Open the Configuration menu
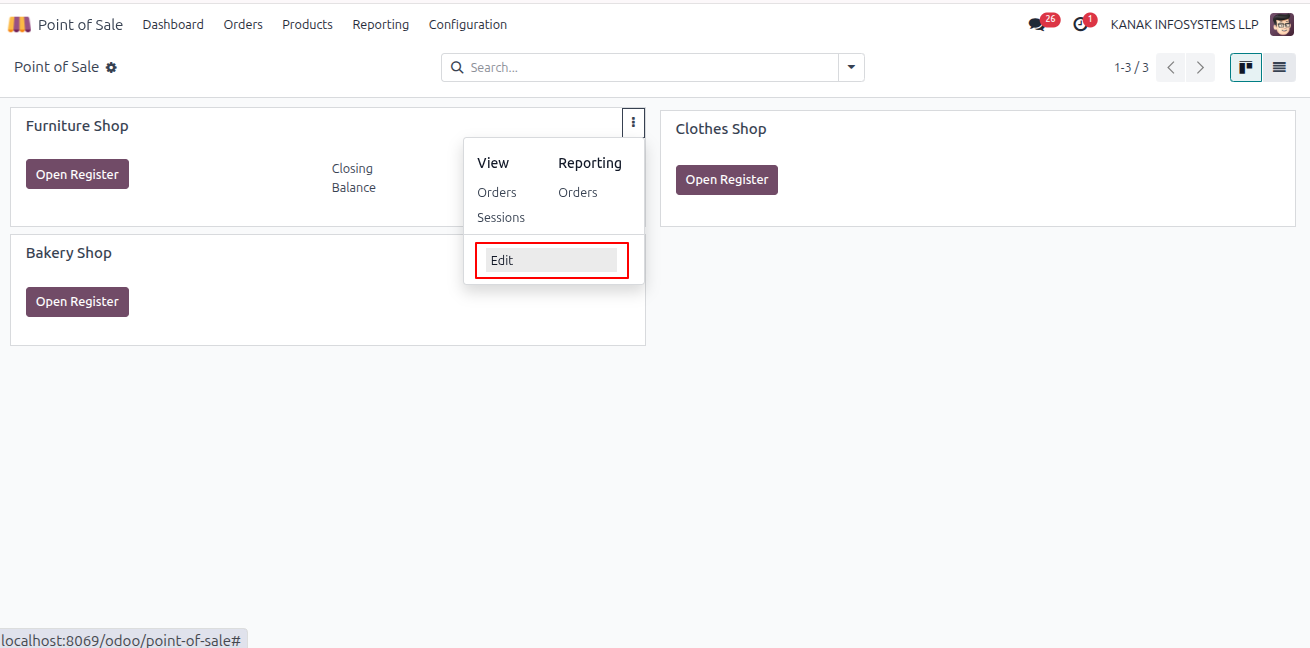The image size is (1310, 648). (x=468, y=24)
